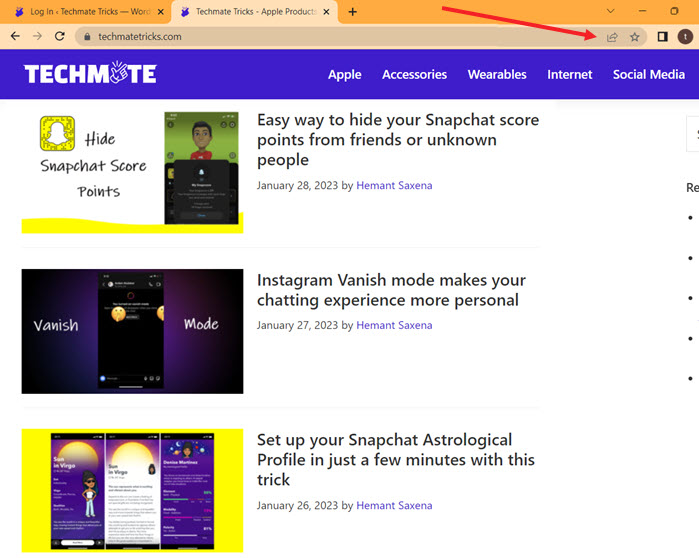Open the Snapchat Astrological Profile article title

(395, 460)
